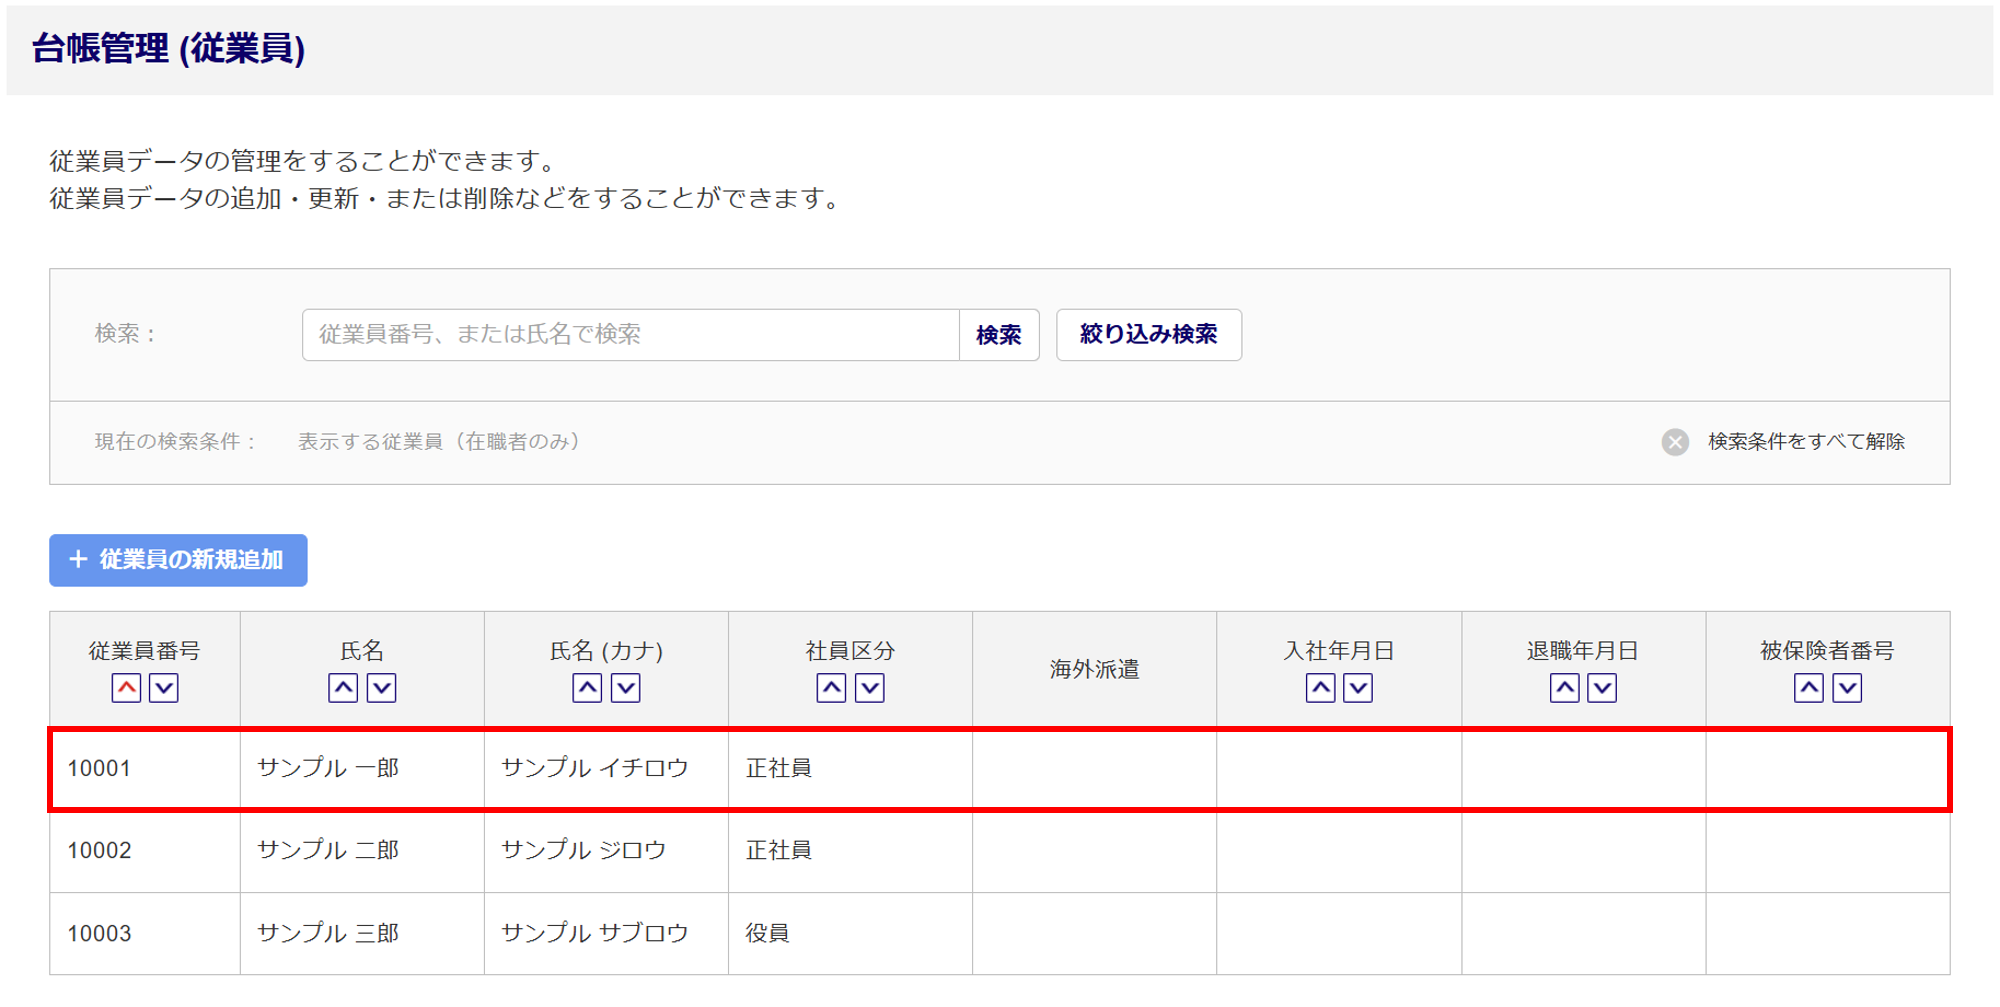2000x1007 pixels.
Task: Add new employee with 従業員の新規追加
Action: click(x=178, y=560)
